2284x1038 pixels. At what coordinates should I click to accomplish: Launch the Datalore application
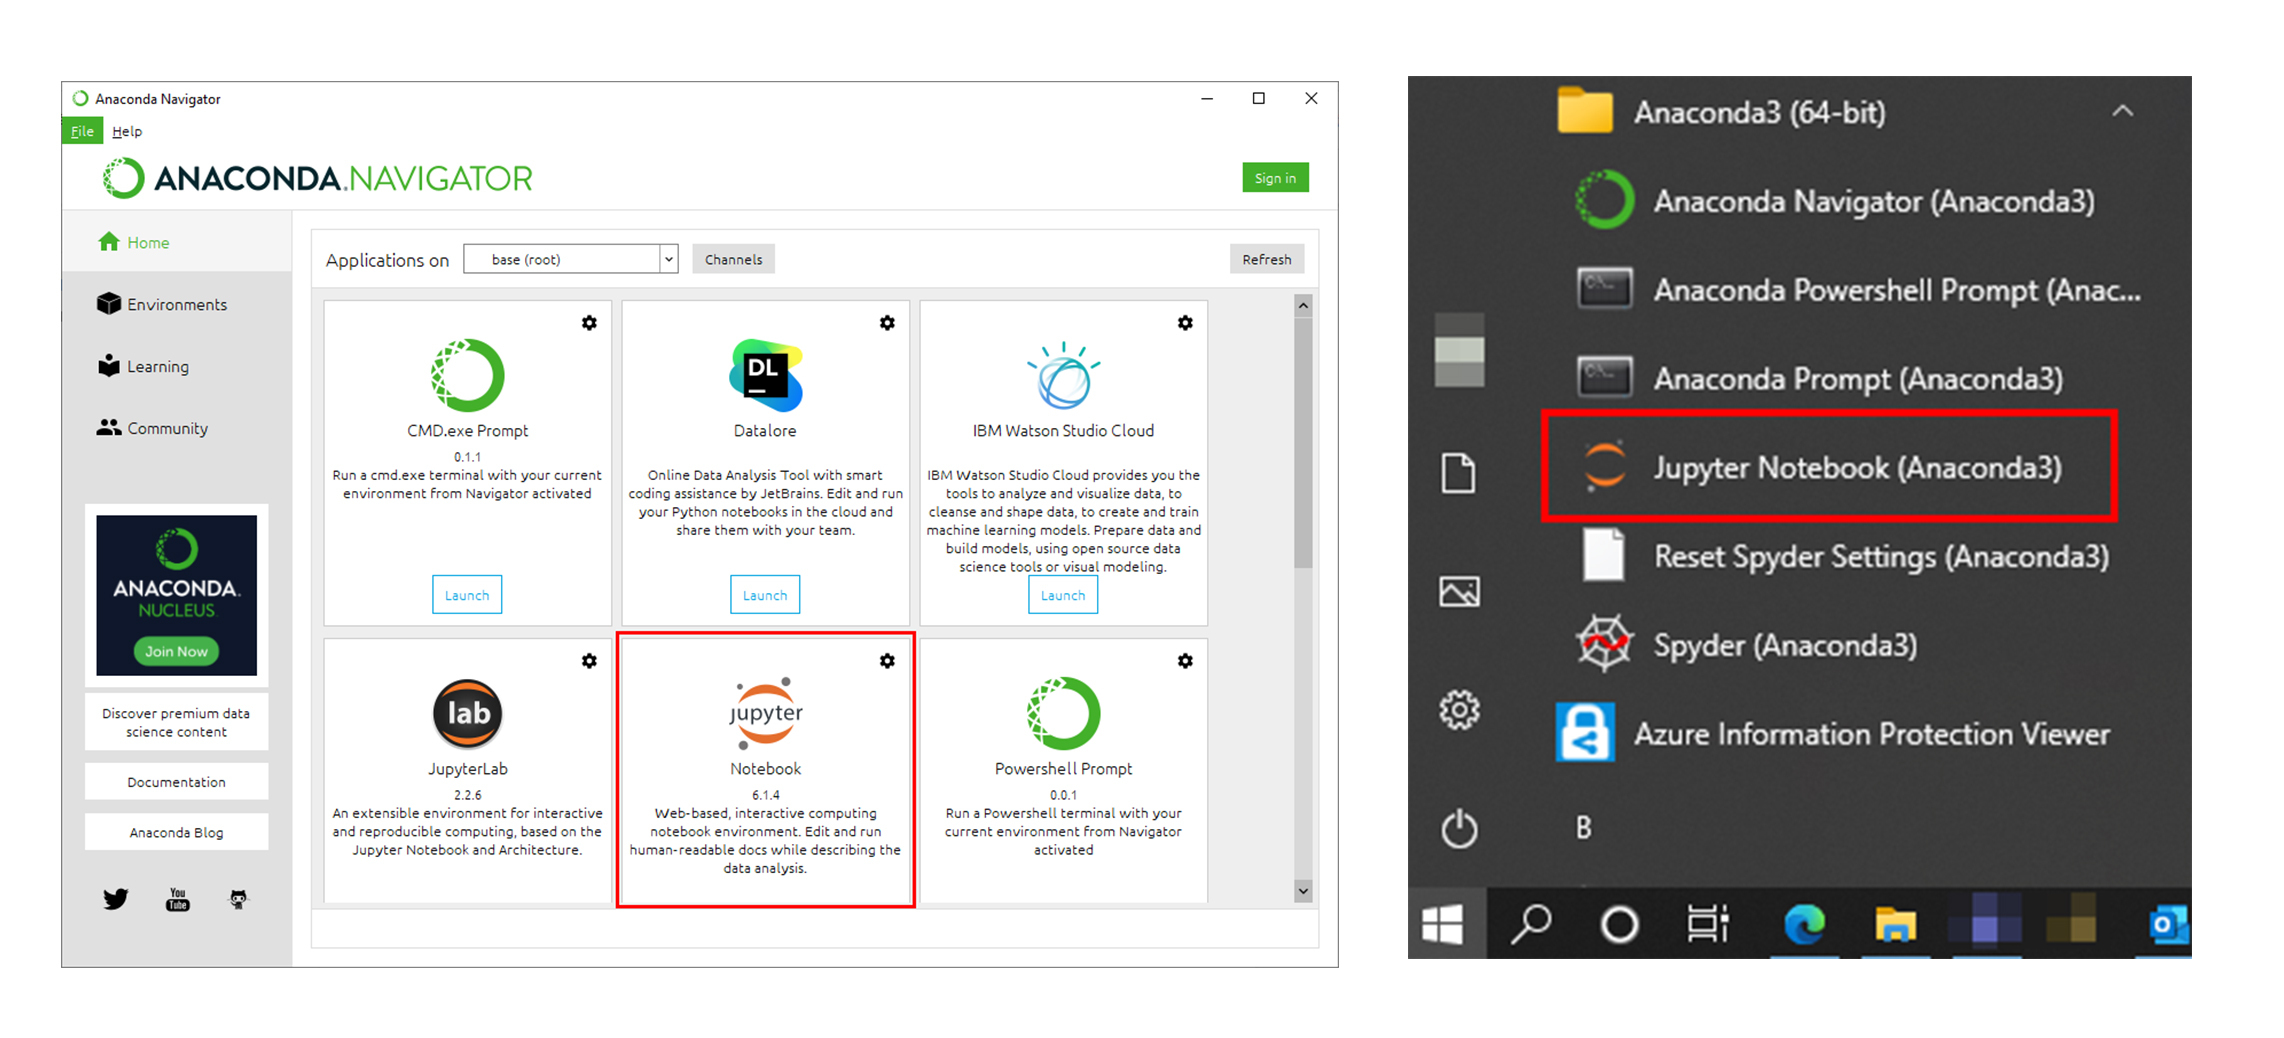(765, 595)
